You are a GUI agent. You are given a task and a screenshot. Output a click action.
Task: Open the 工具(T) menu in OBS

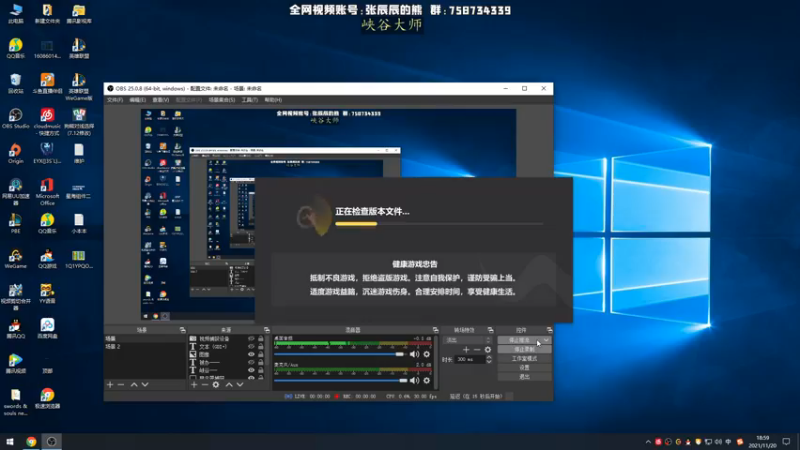(x=249, y=100)
